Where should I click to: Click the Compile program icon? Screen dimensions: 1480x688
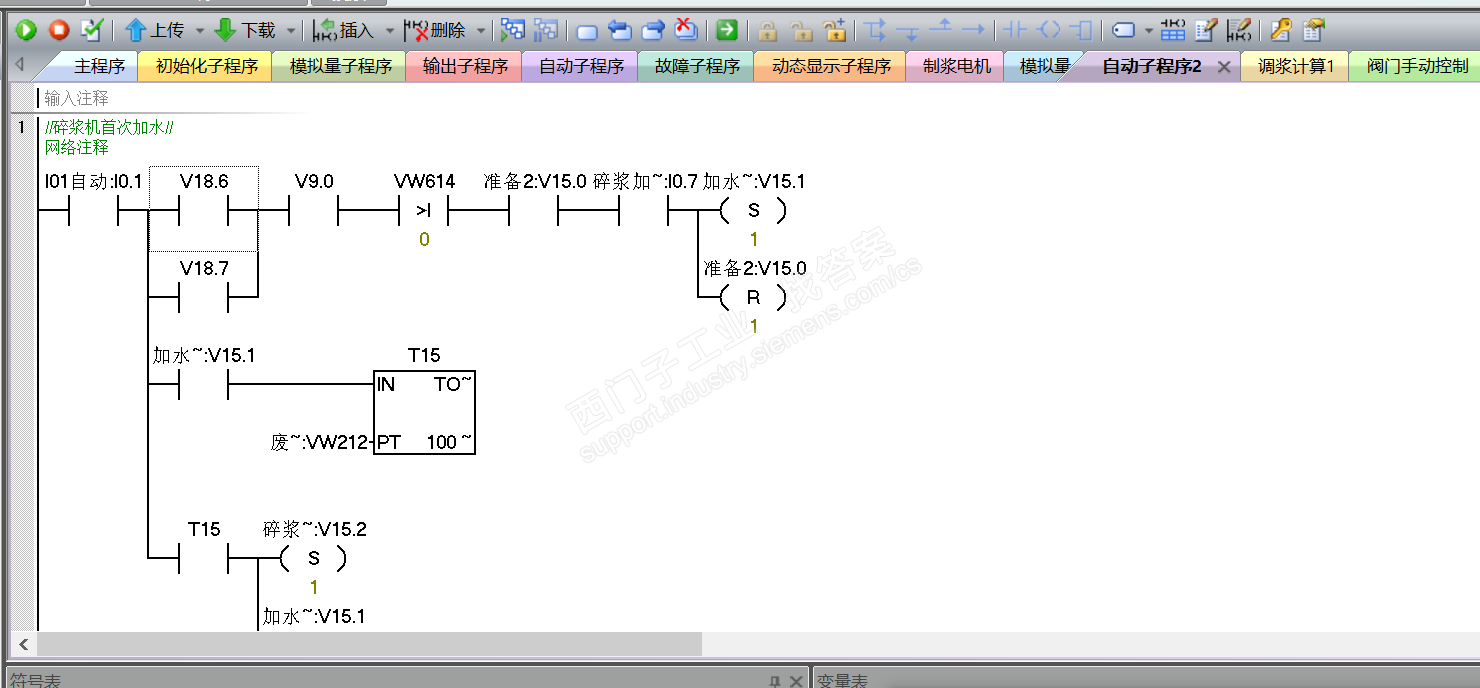[91, 30]
